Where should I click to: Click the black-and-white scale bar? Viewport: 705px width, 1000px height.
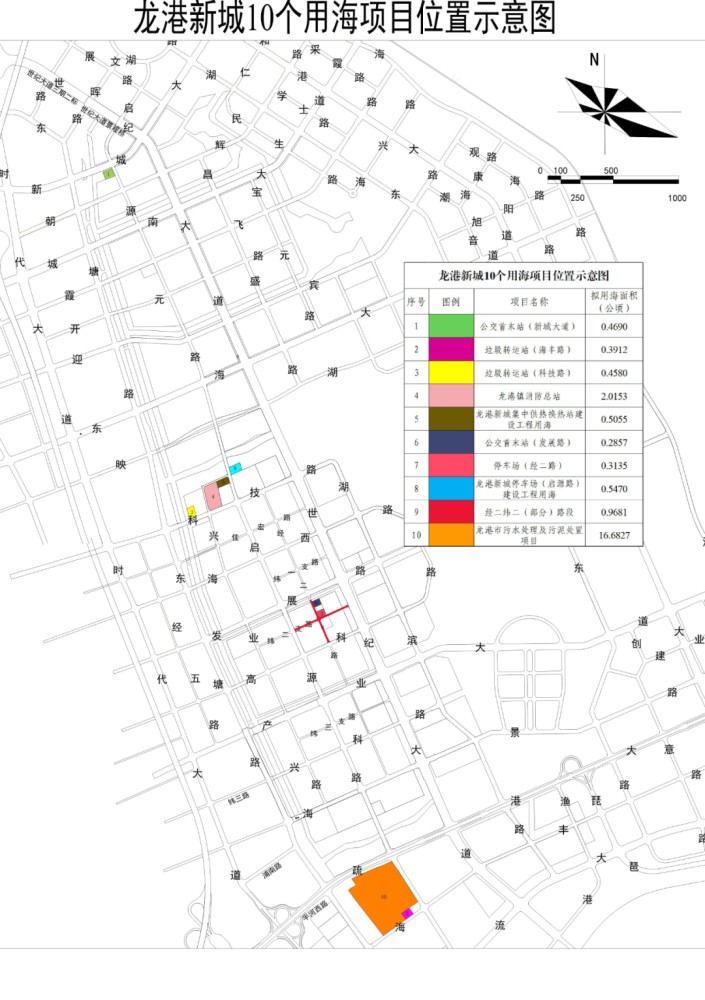pyautogui.click(x=613, y=180)
